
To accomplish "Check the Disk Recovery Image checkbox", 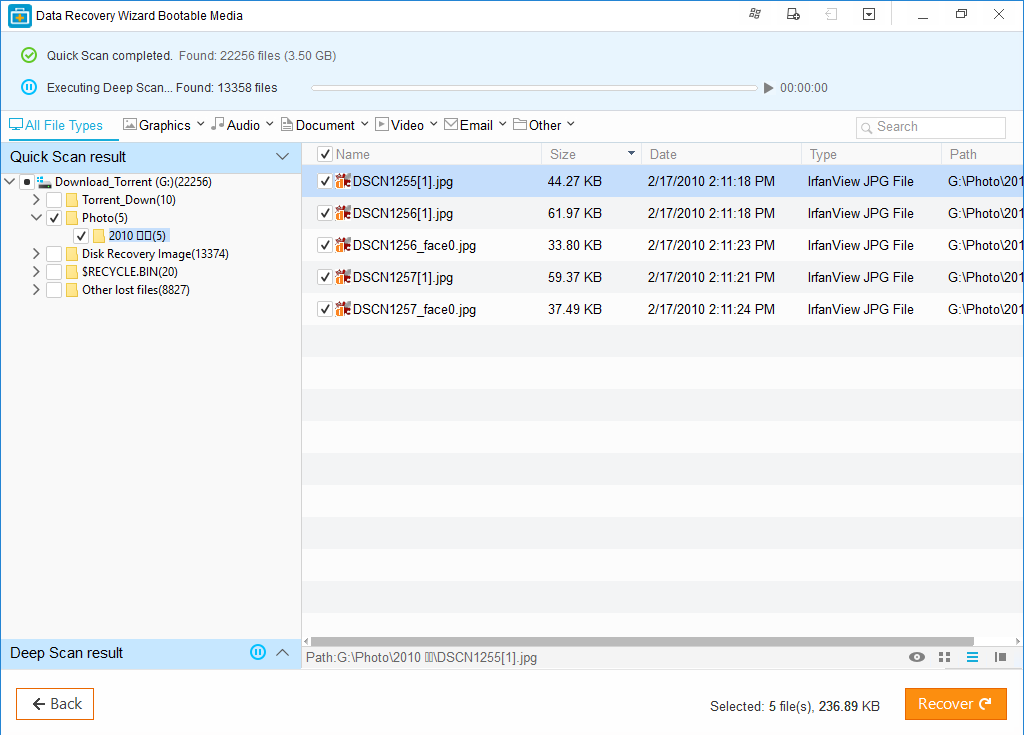I will 54,253.
